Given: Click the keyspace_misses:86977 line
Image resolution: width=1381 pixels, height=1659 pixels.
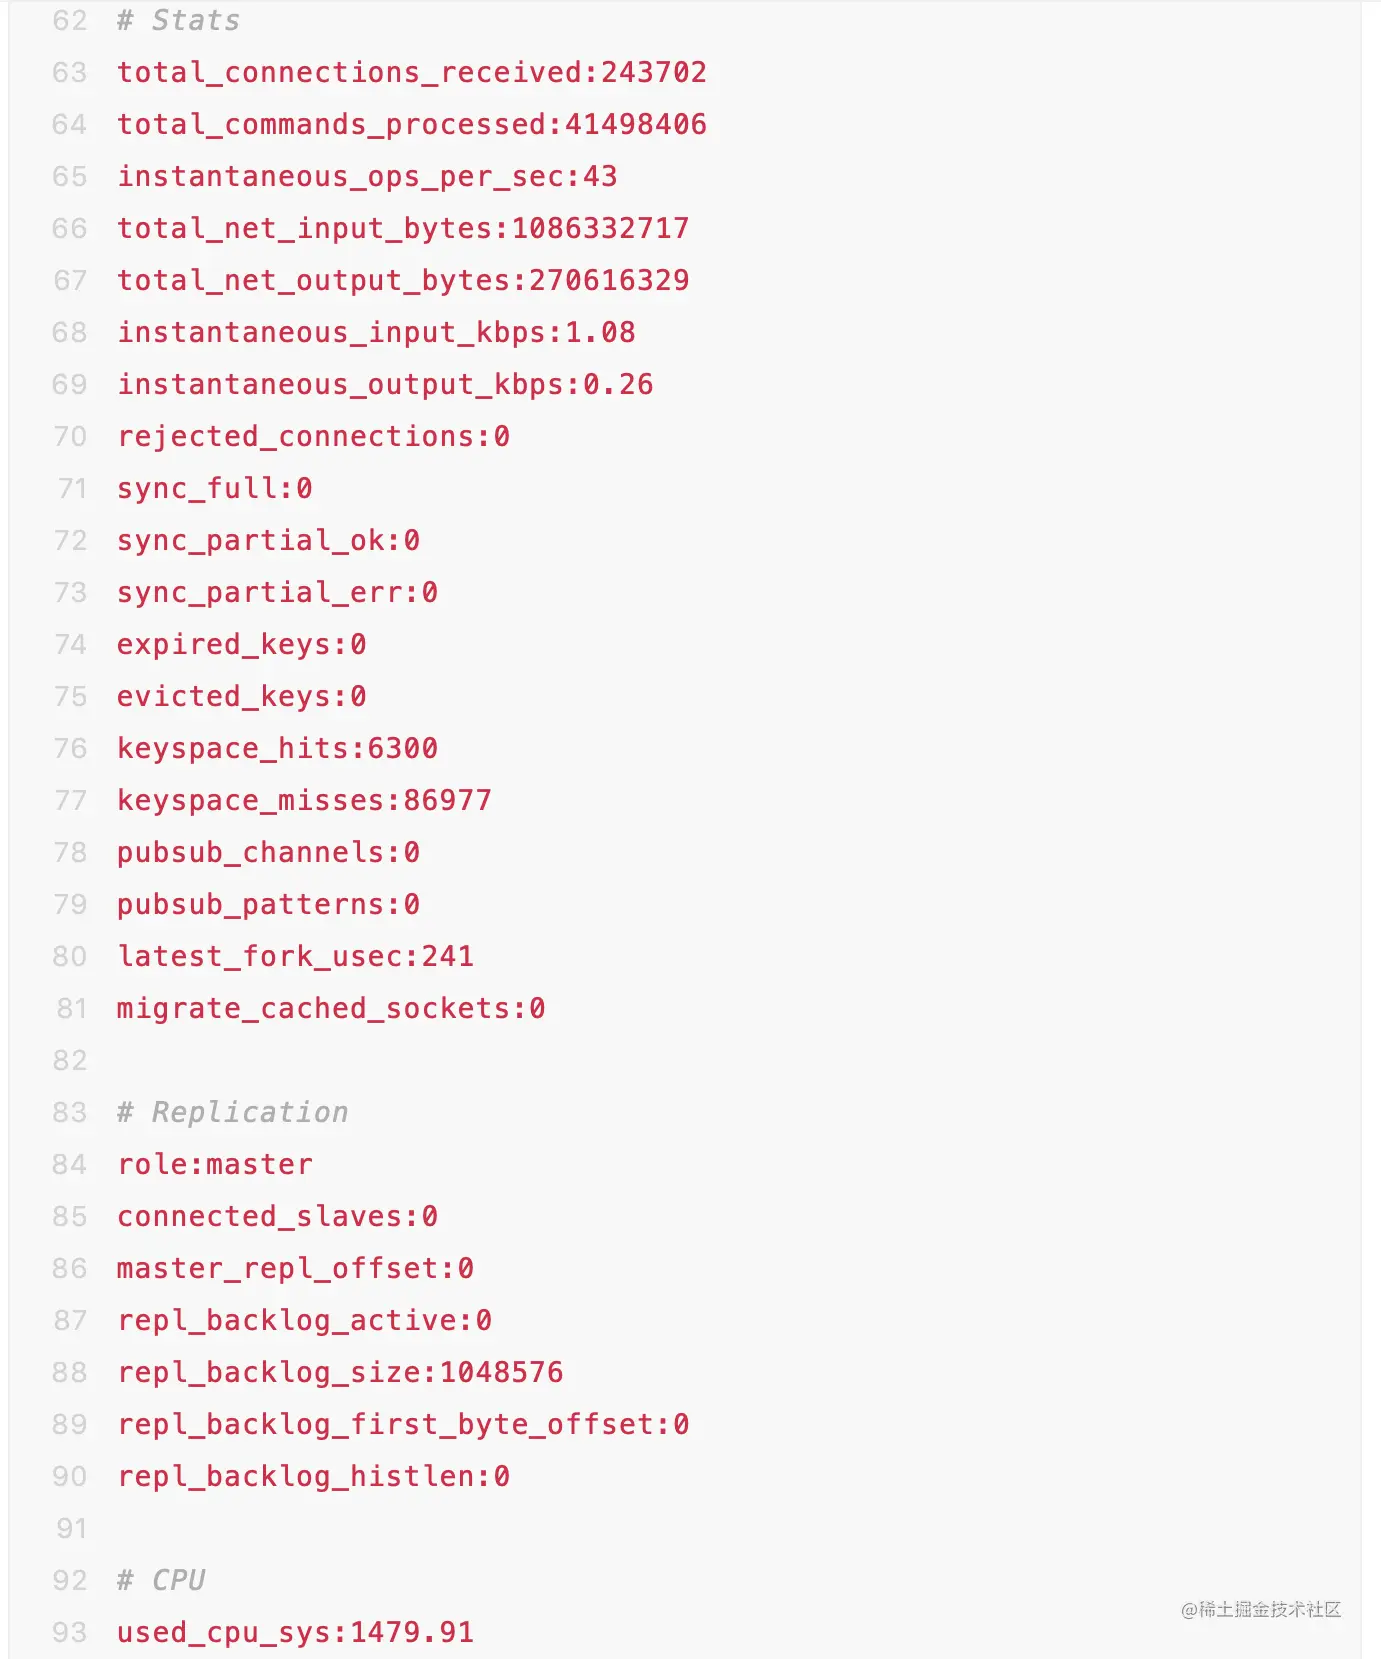Looking at the screenshot, I should [x=304, y=801].
